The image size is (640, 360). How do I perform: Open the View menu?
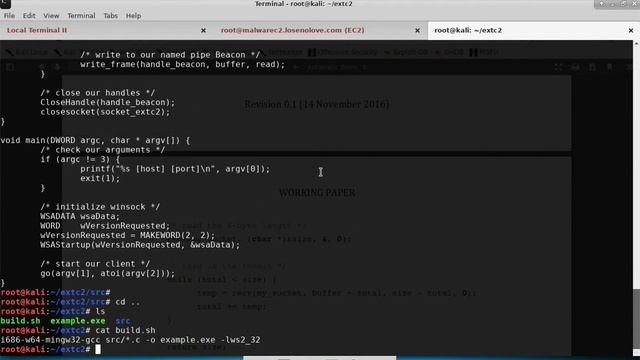pyautogui.click(x=51, y=16)
